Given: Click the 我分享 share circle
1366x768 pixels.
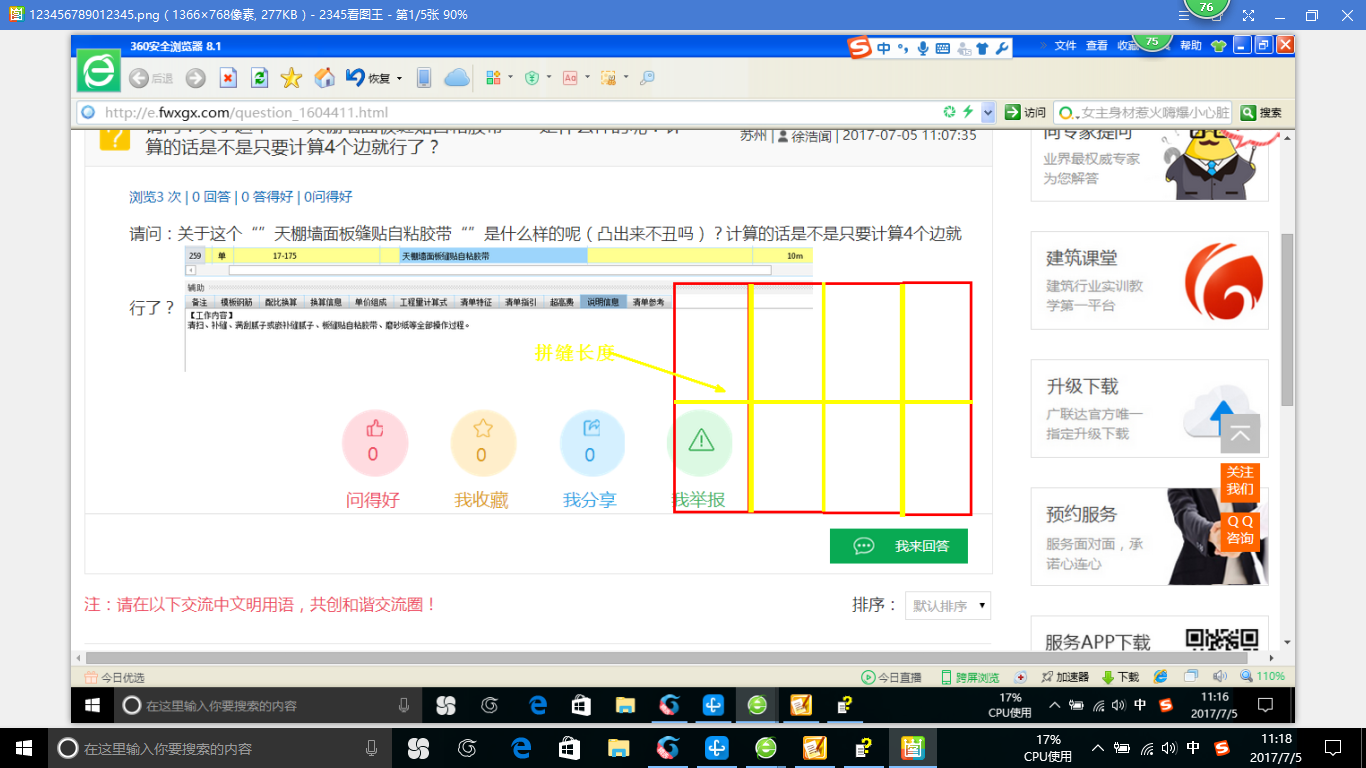Looking at the screenshot, I should (x=590, y=443).
